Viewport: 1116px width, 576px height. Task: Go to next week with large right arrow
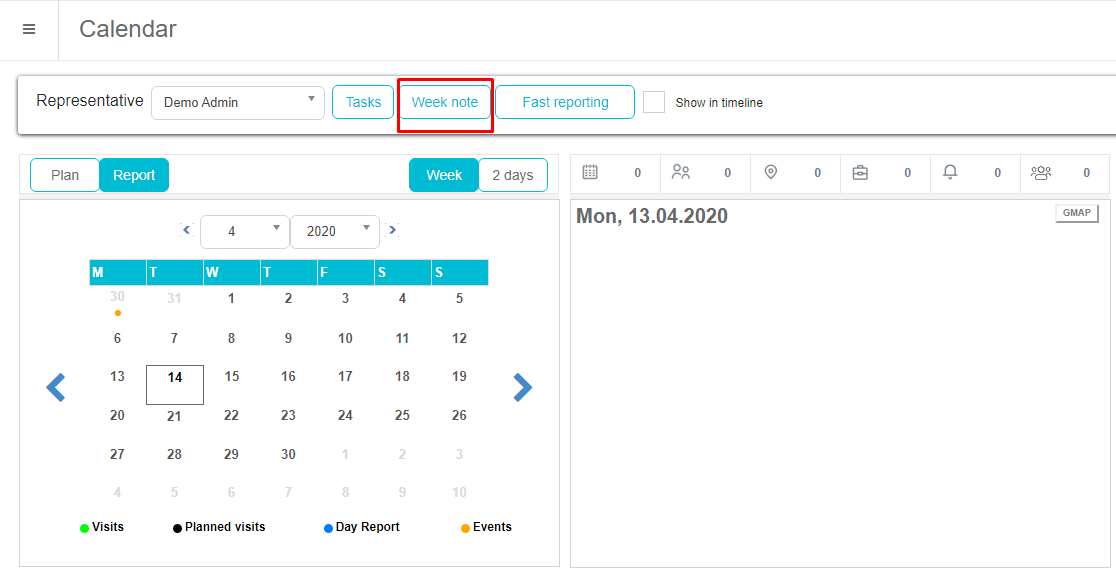522,387
